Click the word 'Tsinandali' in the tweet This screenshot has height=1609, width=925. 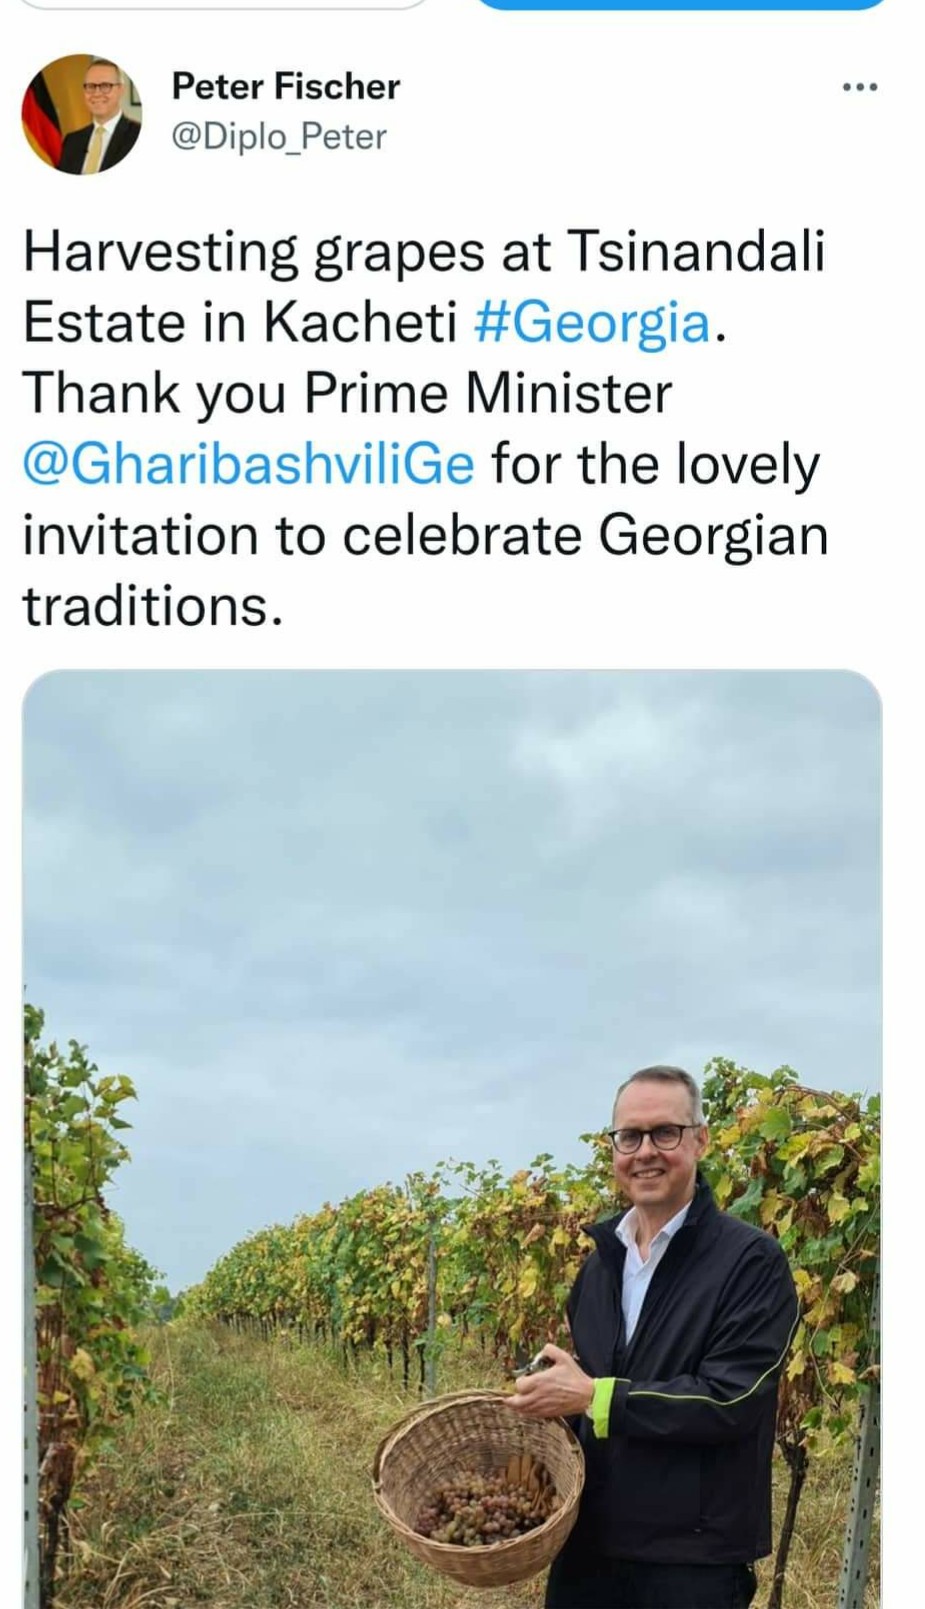coord(696,250)
